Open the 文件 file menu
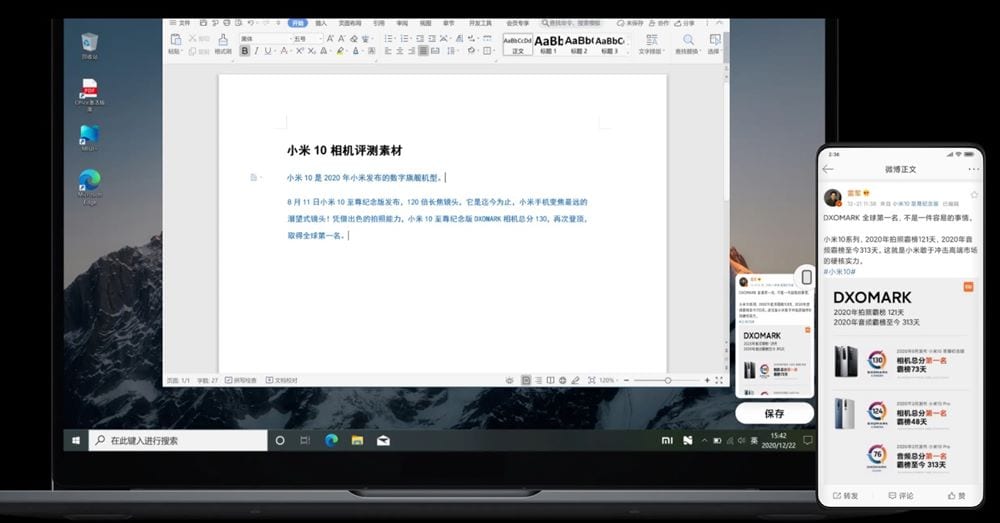The image size is (1000, 523). tap(179, 23)
